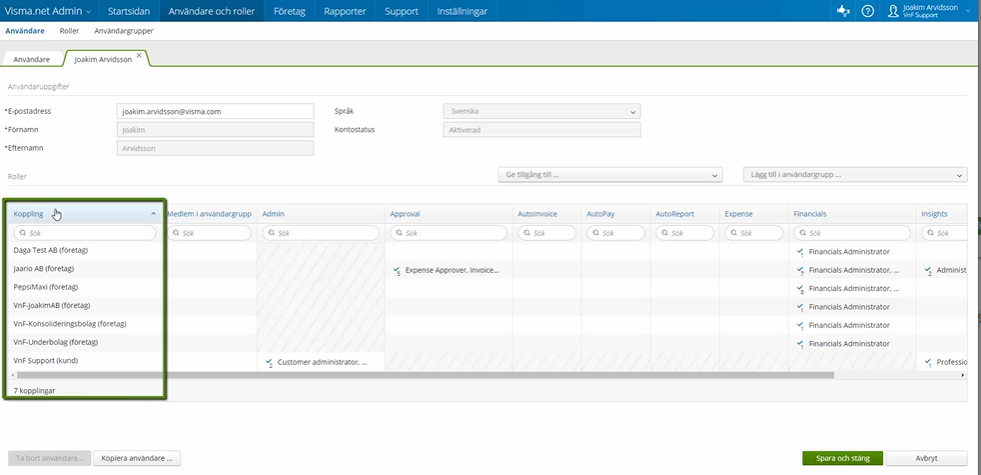
Task: Click the horizontal scrollbar thumb under table
Action: coord(425,375)
